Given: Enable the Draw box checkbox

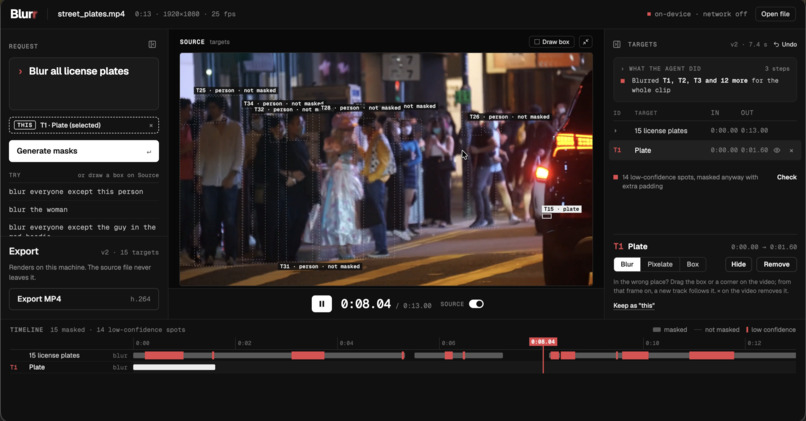Looking at the screenshot, I should click(x=537, y=42).
